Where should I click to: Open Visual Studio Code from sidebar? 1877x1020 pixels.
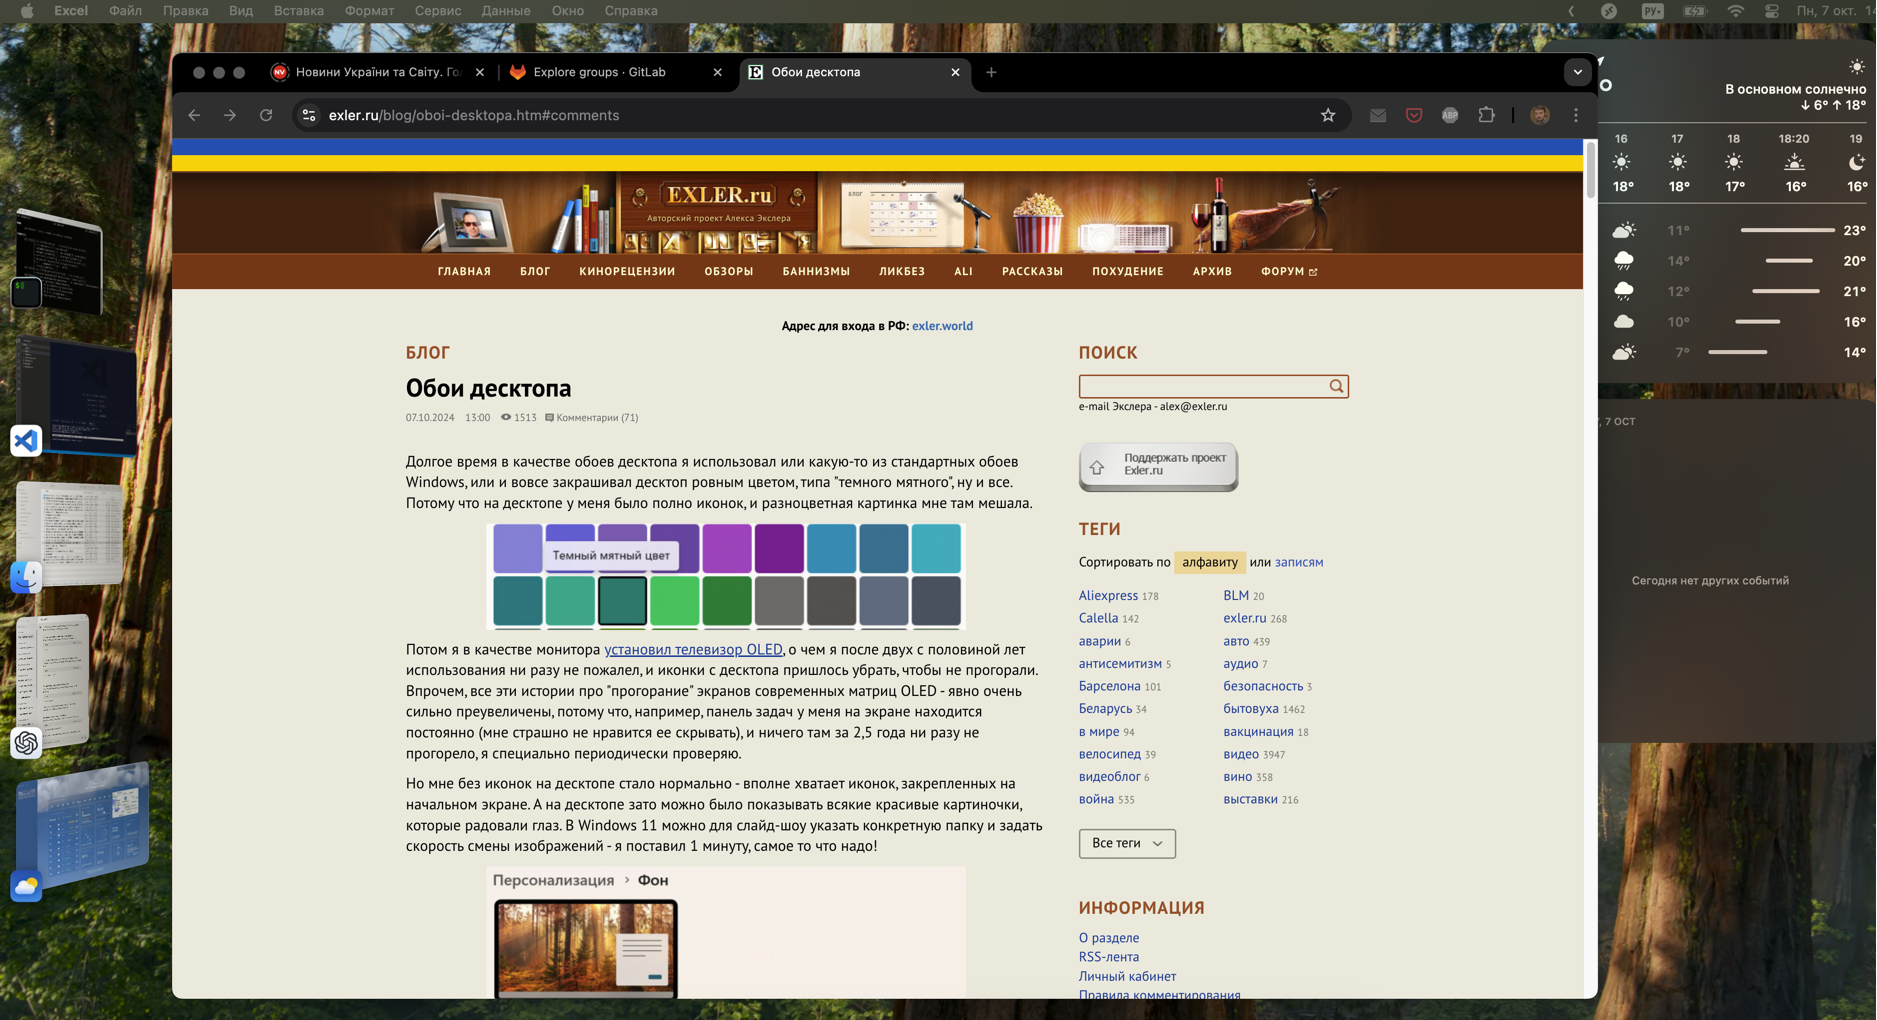26,440
